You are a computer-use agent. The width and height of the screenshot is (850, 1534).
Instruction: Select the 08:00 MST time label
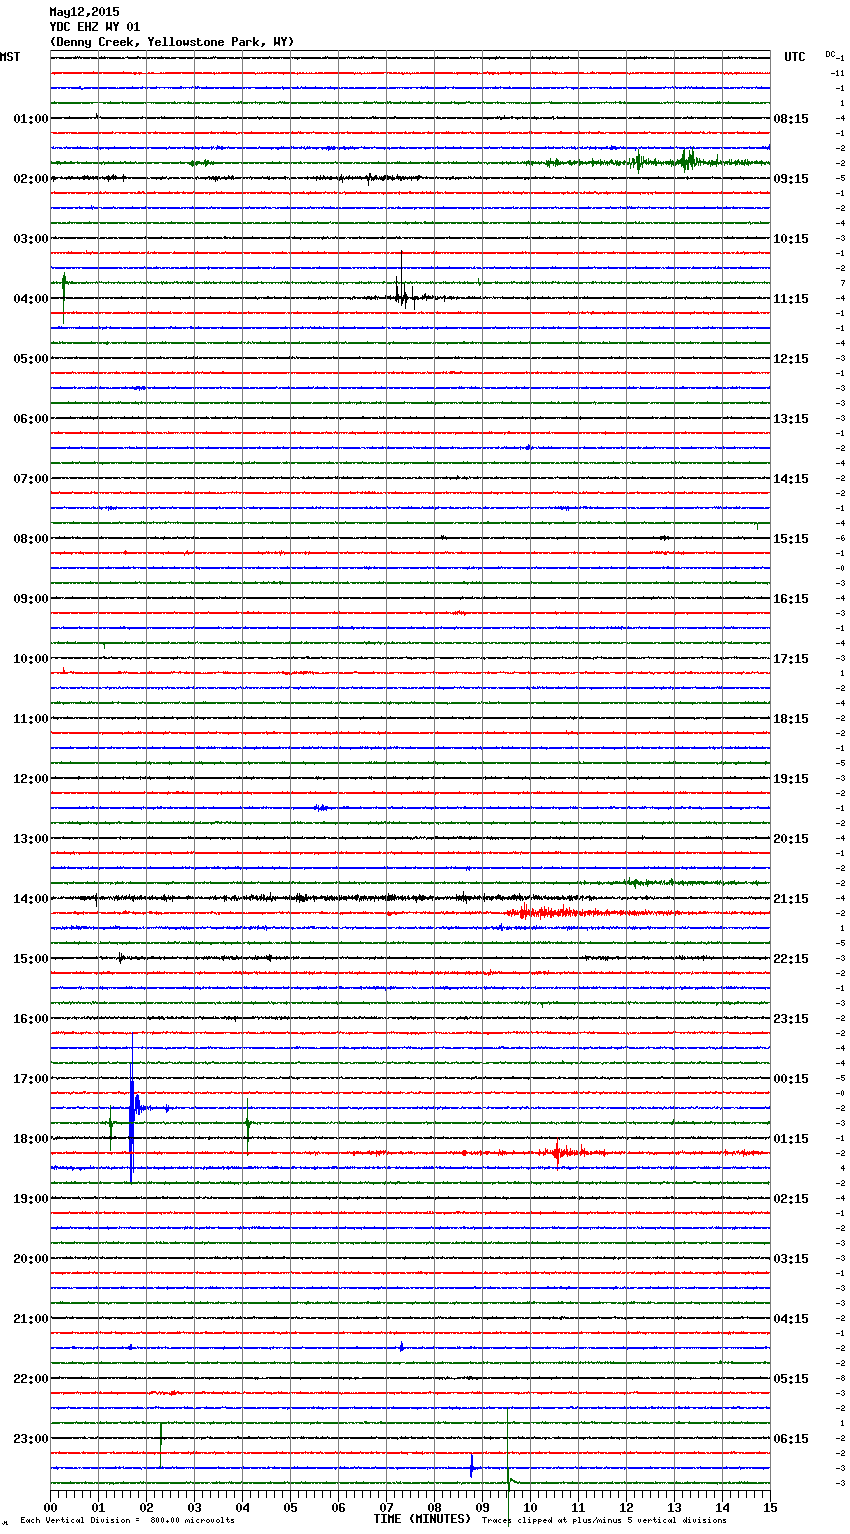coord(30,539)
